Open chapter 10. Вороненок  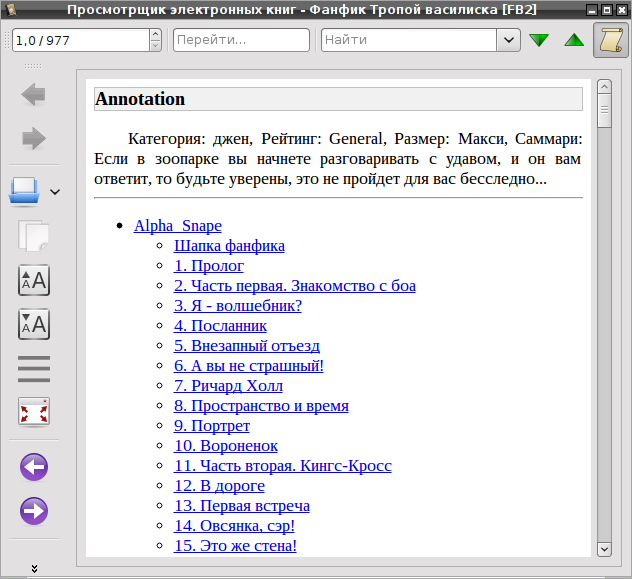226,446
